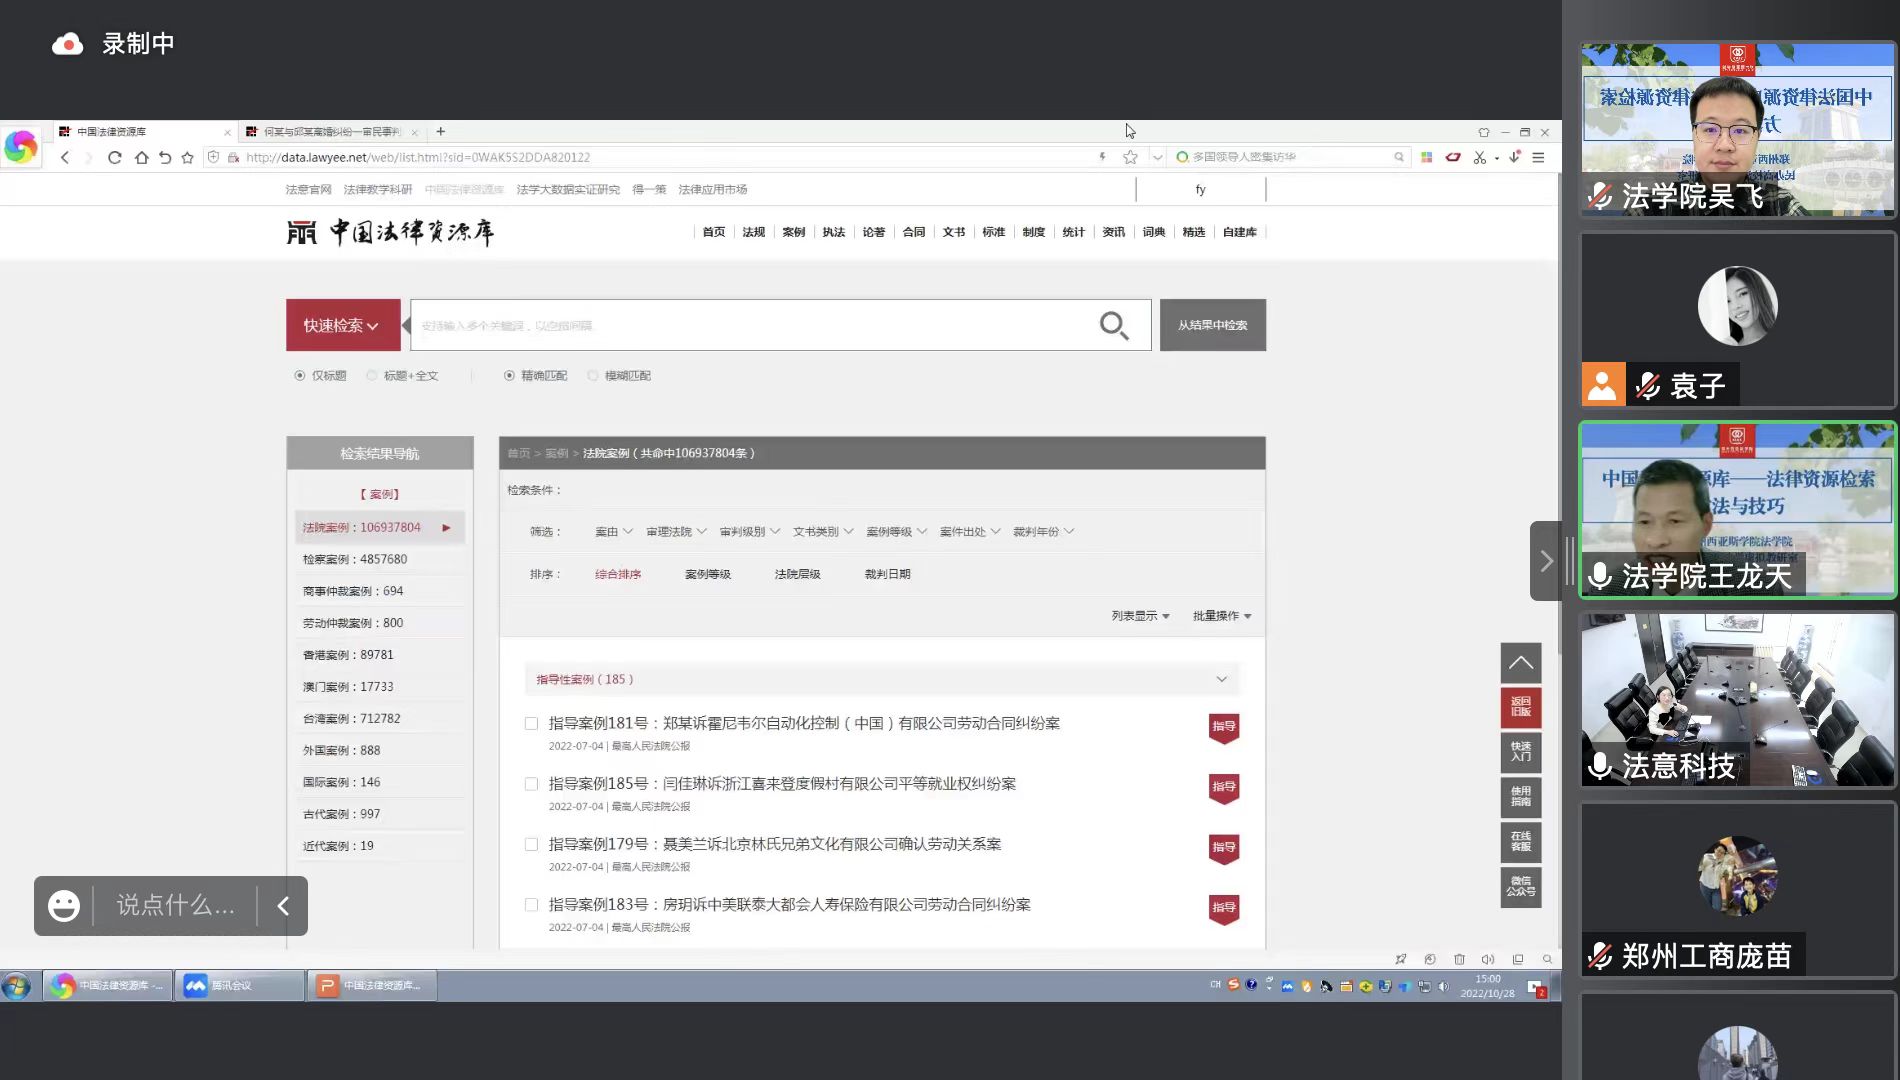Reload the page with refresh icon
The image size is (1900, 1080).
coord(114,157)
